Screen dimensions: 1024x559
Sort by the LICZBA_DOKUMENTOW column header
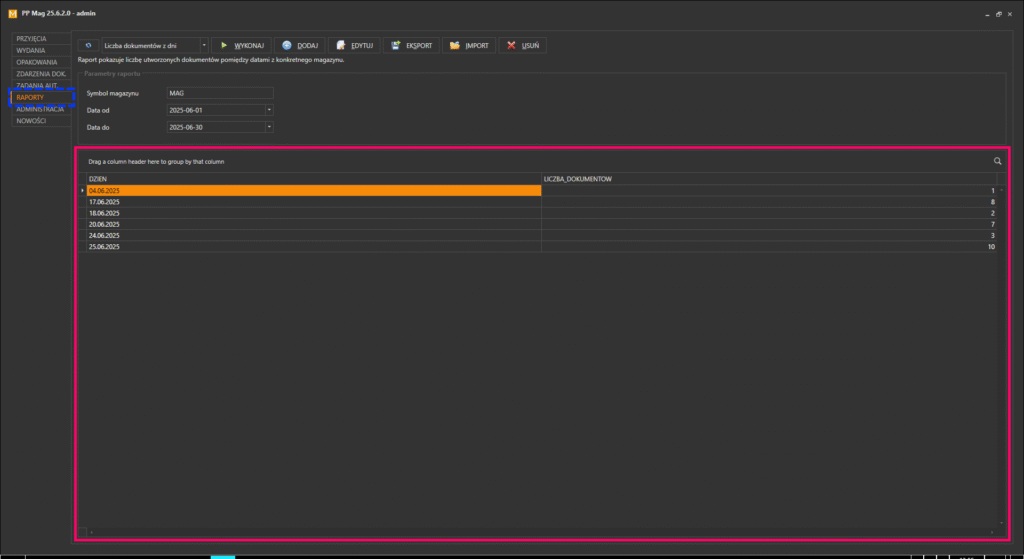769,179
